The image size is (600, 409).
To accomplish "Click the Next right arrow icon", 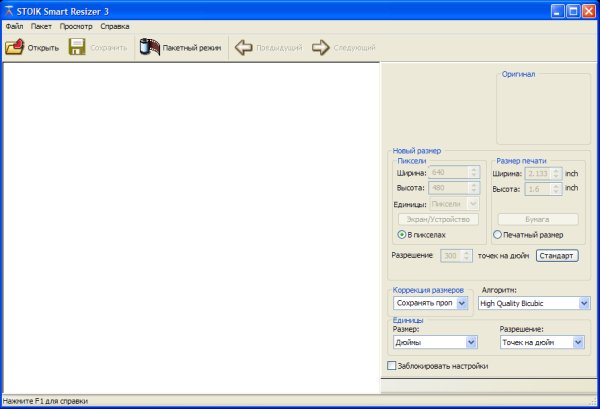I will (321, 48).
